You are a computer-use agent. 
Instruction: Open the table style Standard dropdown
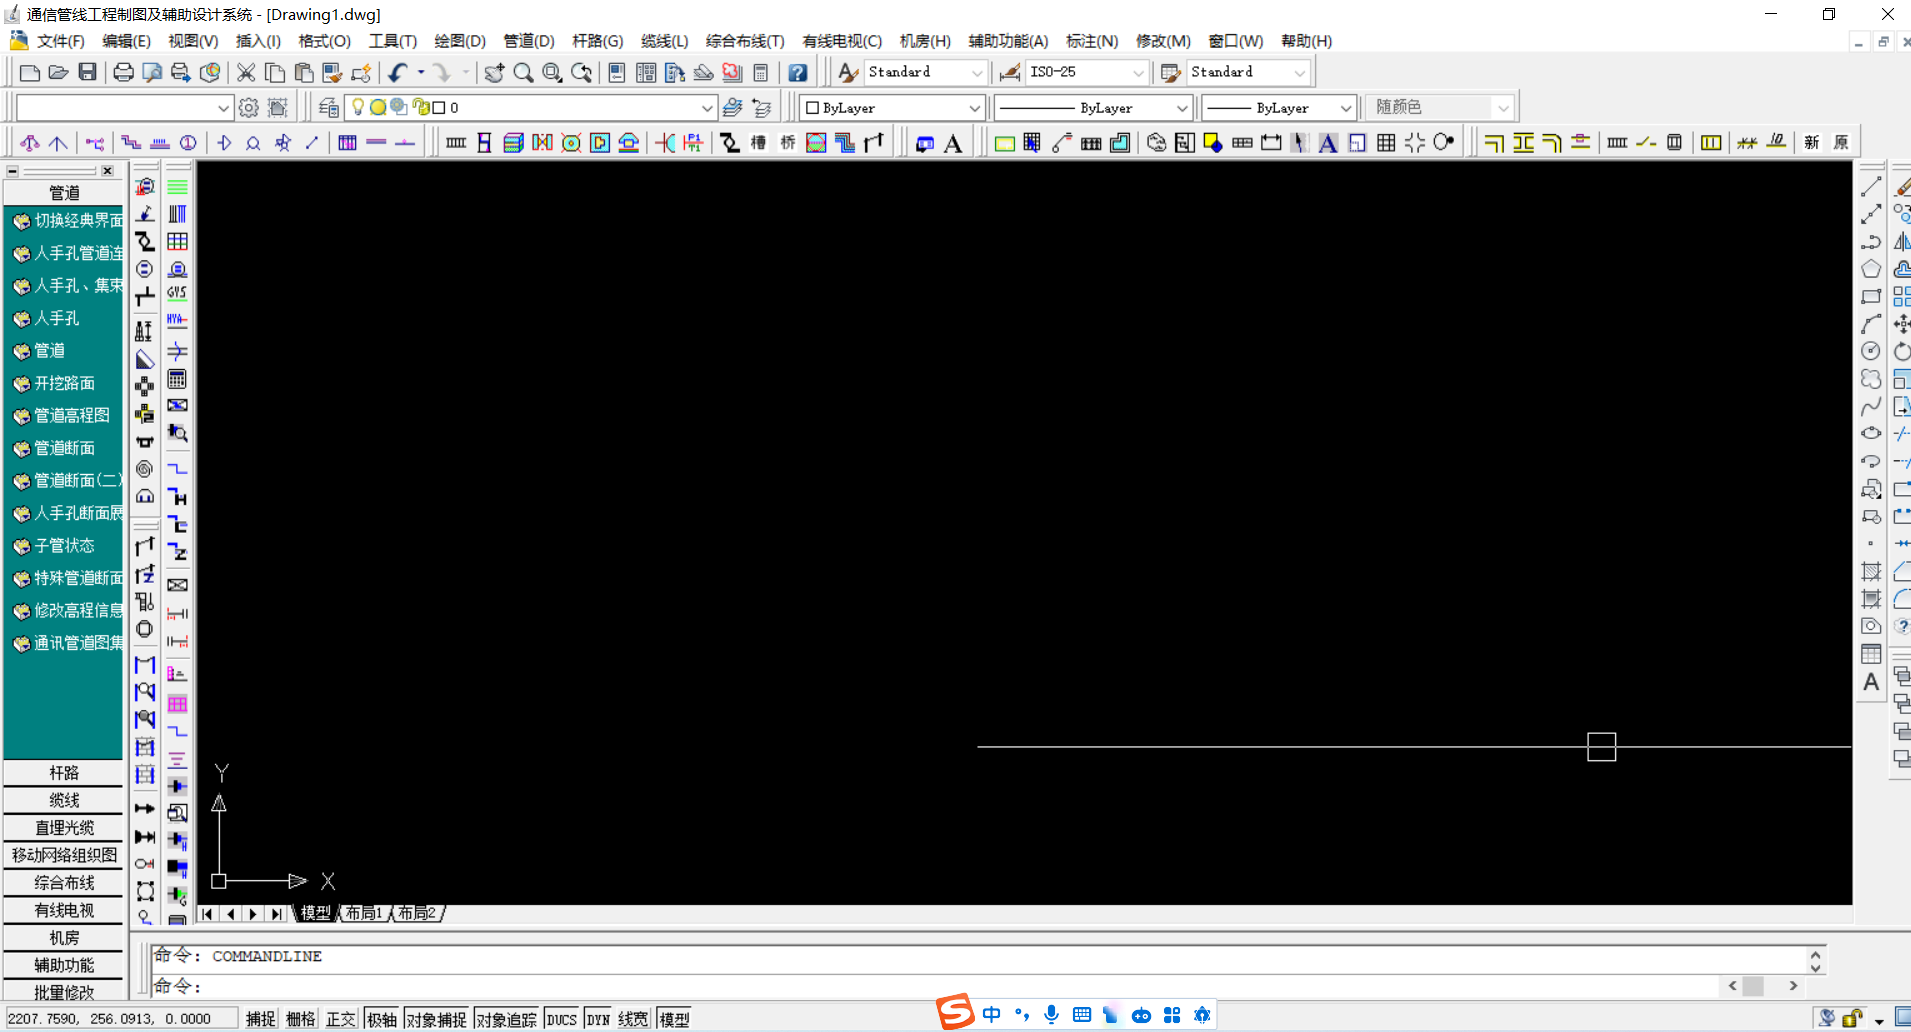1248,72
